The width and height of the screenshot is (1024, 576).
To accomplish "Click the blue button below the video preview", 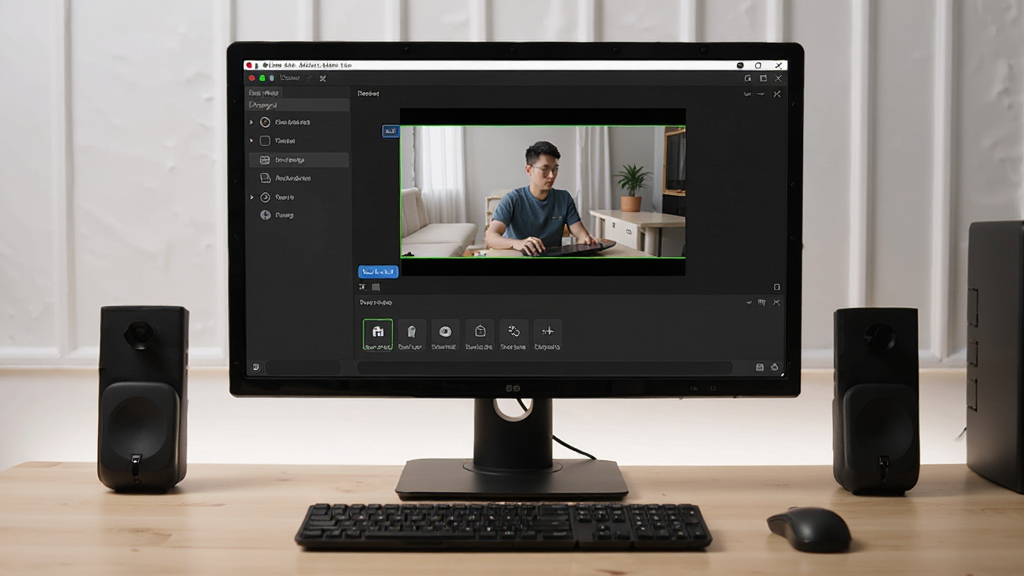I will tap(378, 272).
